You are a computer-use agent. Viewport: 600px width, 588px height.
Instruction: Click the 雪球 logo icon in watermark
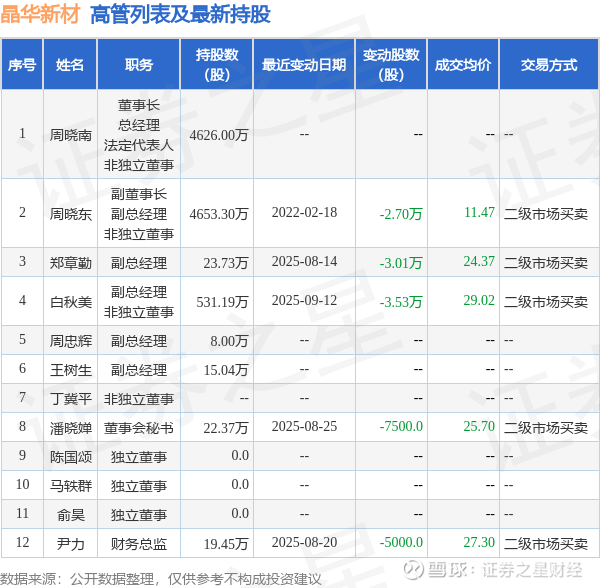click(413, 570)
